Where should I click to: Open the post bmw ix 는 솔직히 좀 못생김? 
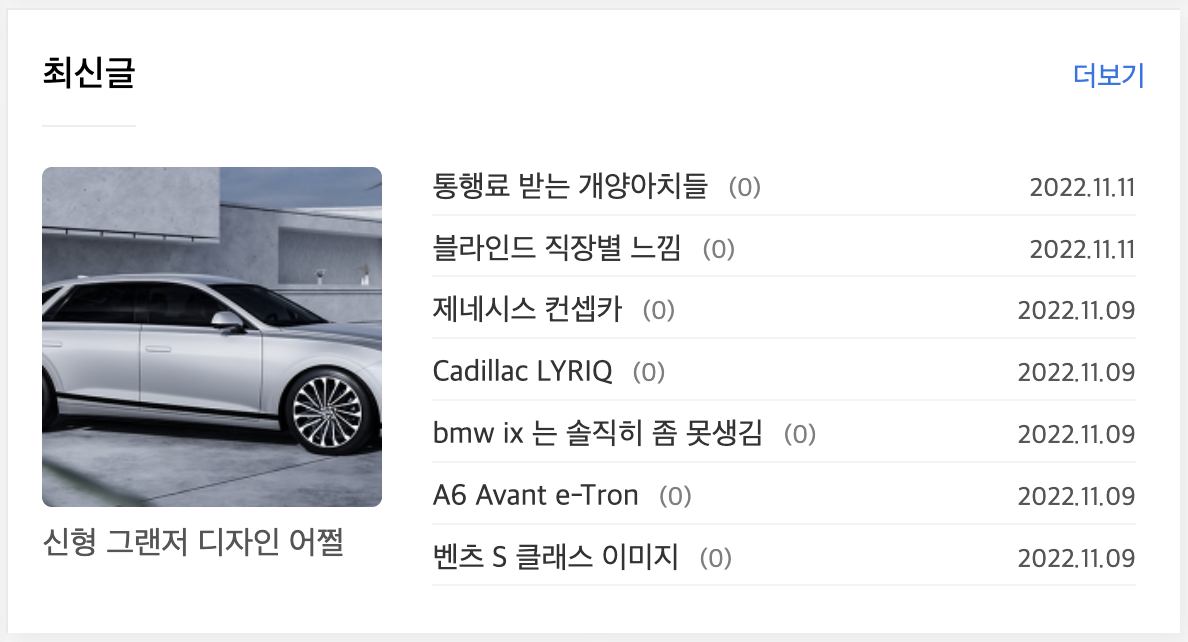[x=596, y=434]
